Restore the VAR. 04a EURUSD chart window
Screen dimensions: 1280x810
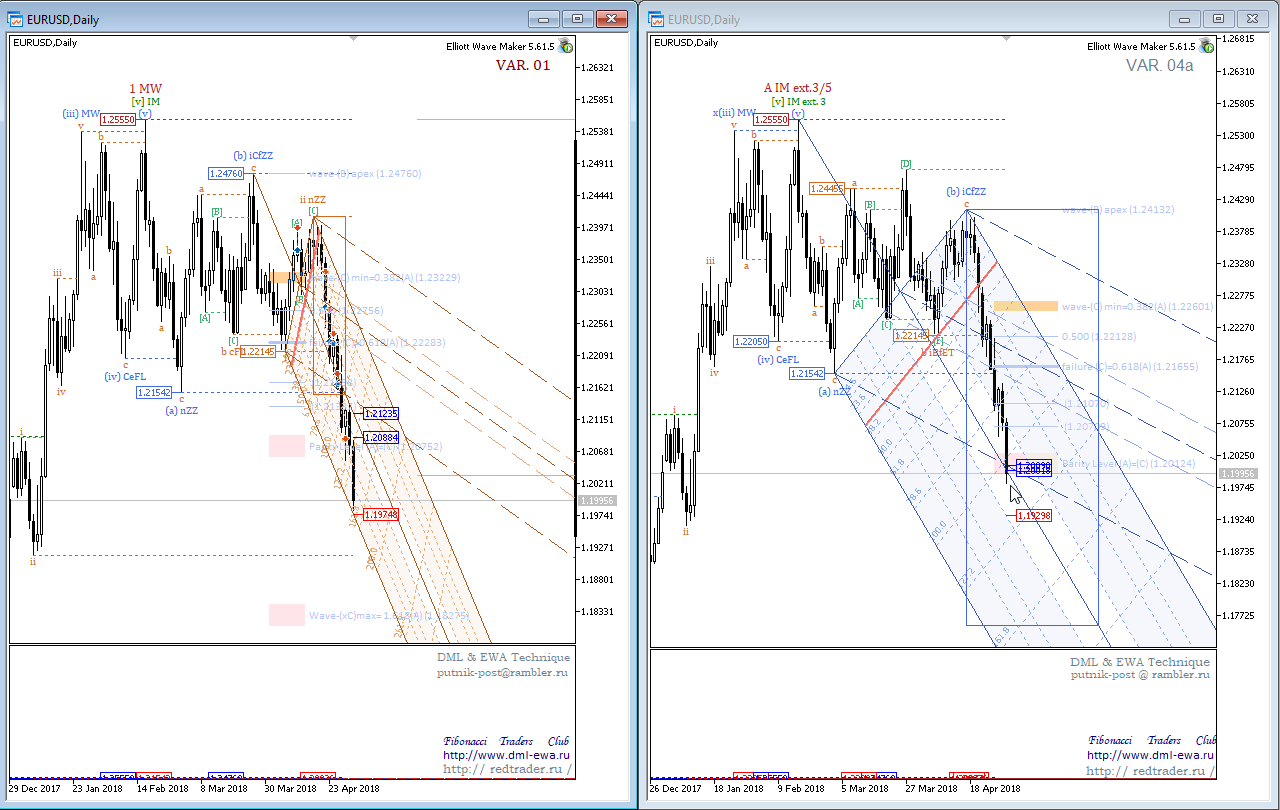(1218, 19)
